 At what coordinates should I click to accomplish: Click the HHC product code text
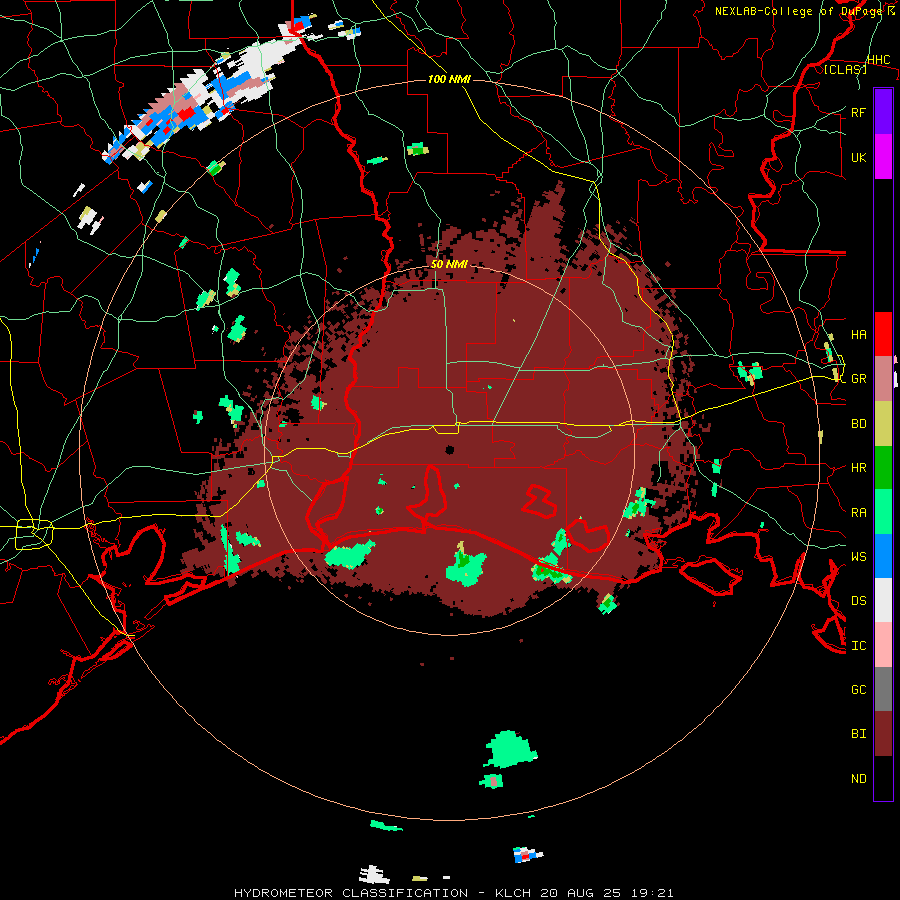(878, 60)
